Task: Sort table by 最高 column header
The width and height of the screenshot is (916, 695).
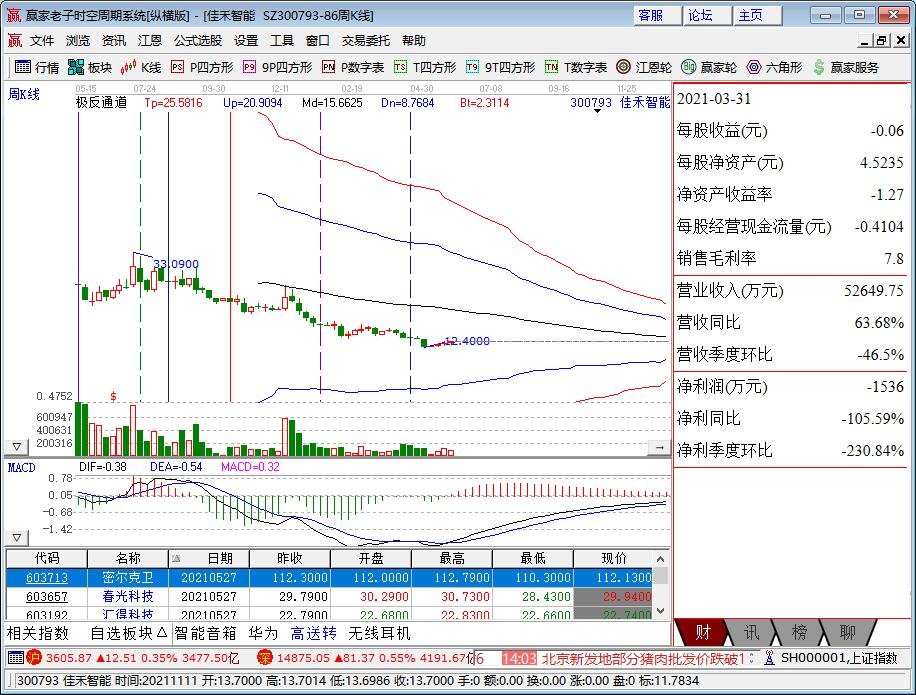Action: [452, 558]
